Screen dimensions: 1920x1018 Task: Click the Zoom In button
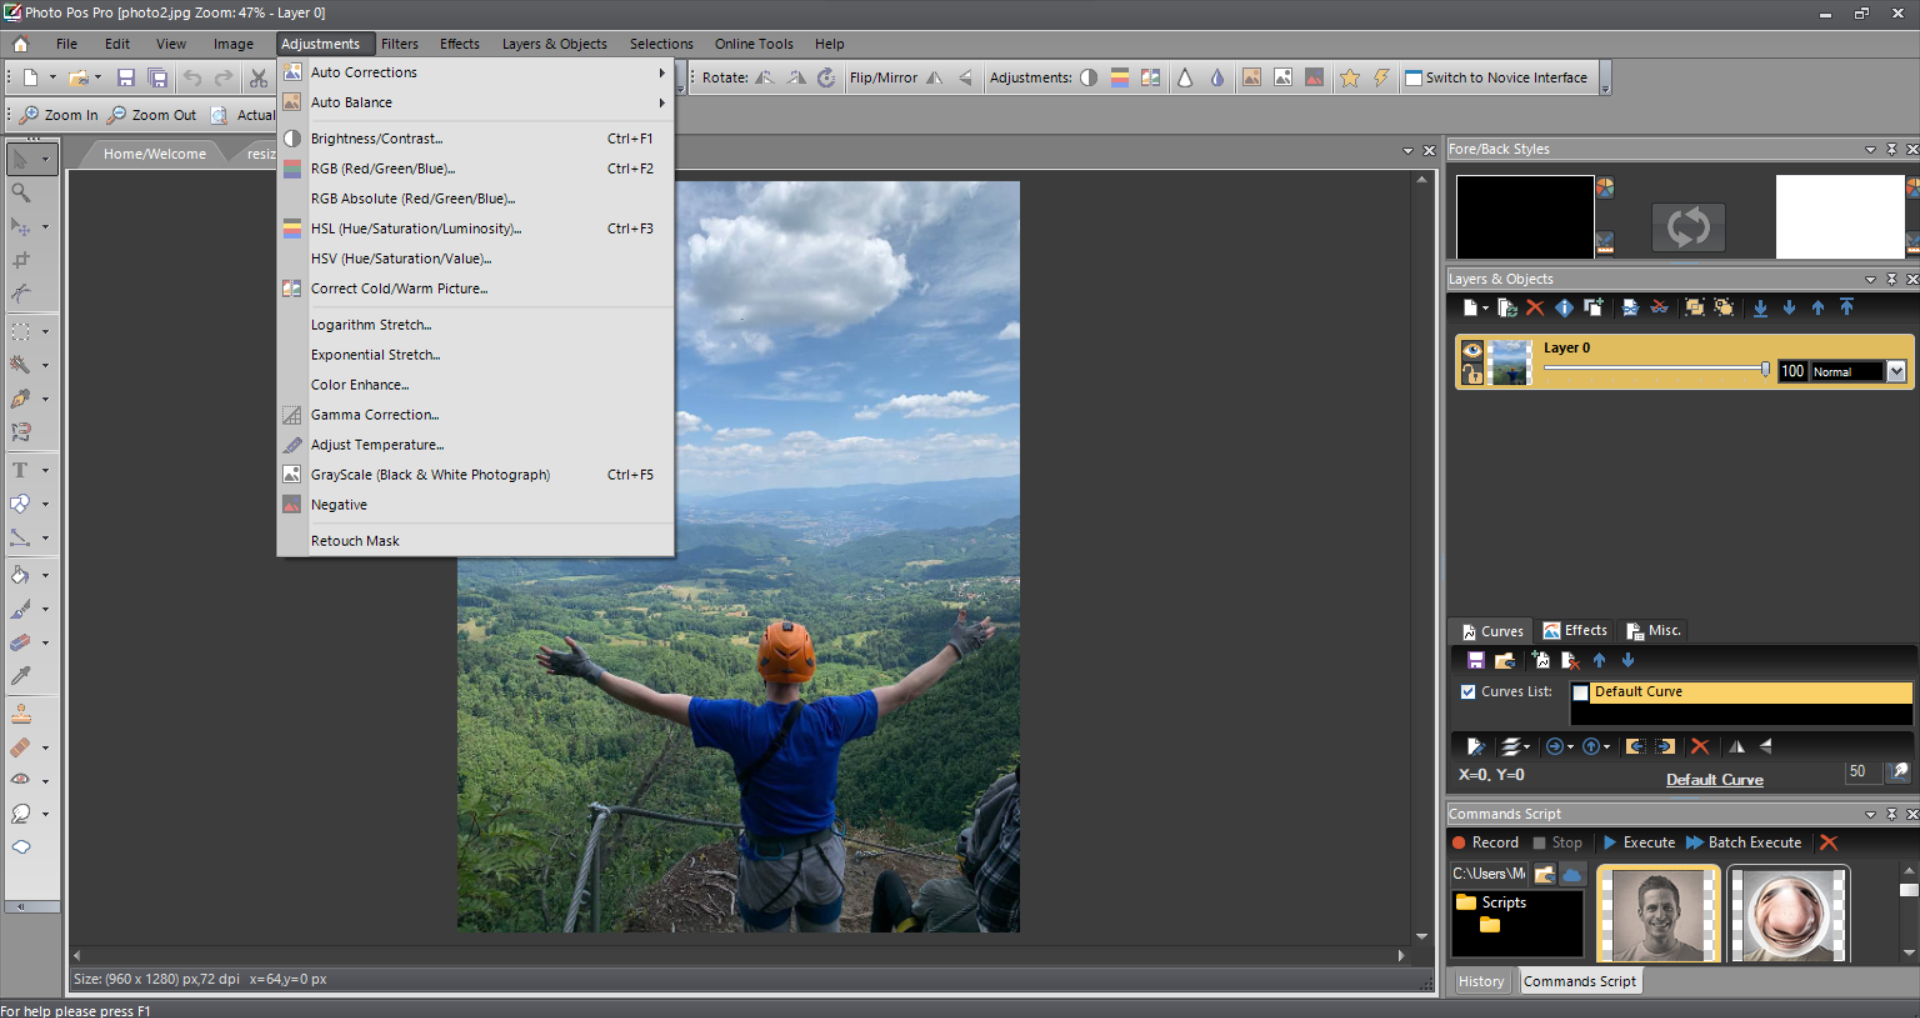(60, 115)
